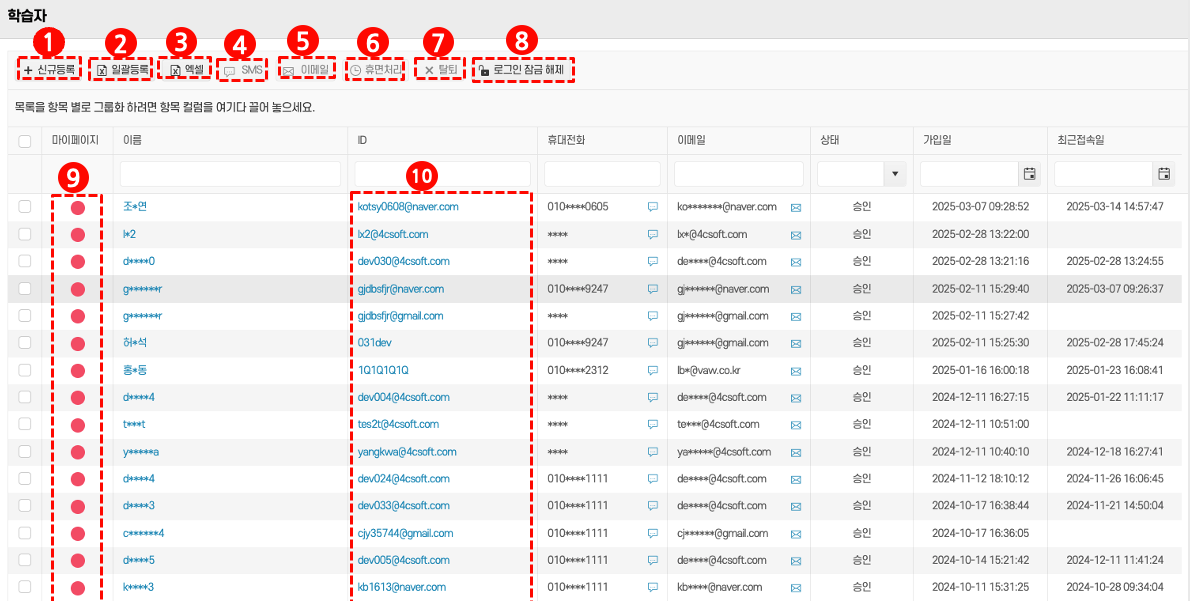Viewport: 1190px width, 601px height.
Task: Check the checkbox for the dev004@4csoft.com row
Action: coord(25,397)
